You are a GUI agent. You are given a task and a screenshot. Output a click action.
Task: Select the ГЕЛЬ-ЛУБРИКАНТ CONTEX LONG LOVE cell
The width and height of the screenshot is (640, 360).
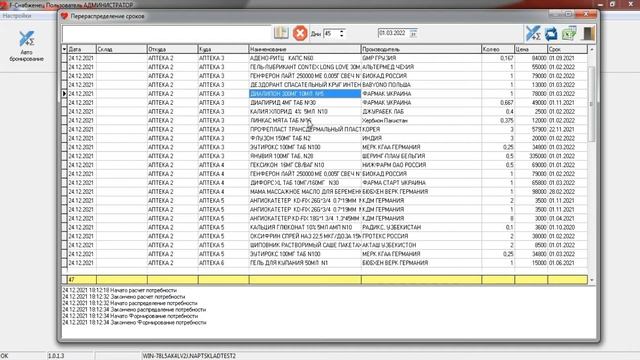pos(305,67)
